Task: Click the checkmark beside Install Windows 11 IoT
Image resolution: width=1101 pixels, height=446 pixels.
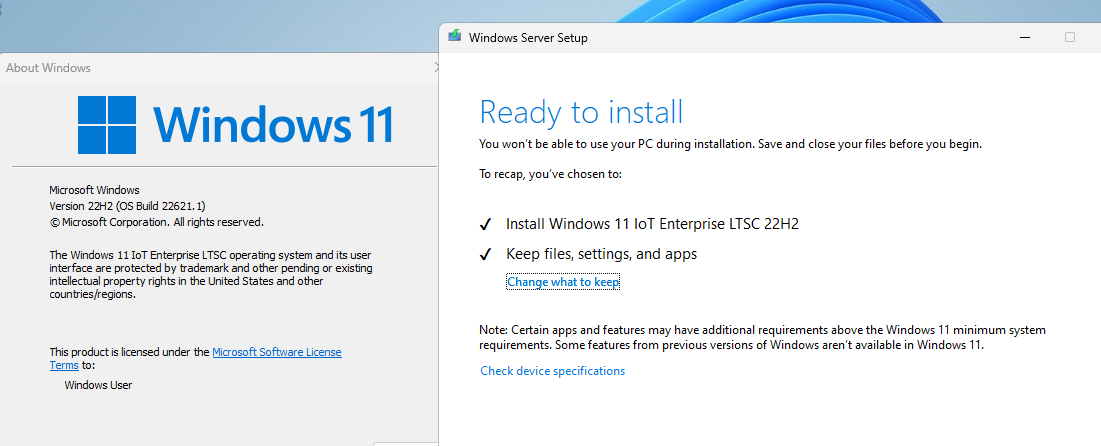Action: [485, 225]
